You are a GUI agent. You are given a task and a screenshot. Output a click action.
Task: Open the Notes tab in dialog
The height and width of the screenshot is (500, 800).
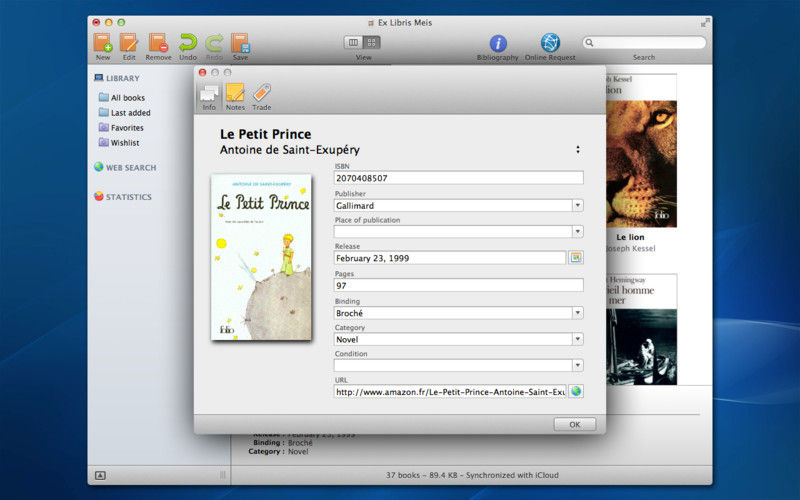point(235,97)
